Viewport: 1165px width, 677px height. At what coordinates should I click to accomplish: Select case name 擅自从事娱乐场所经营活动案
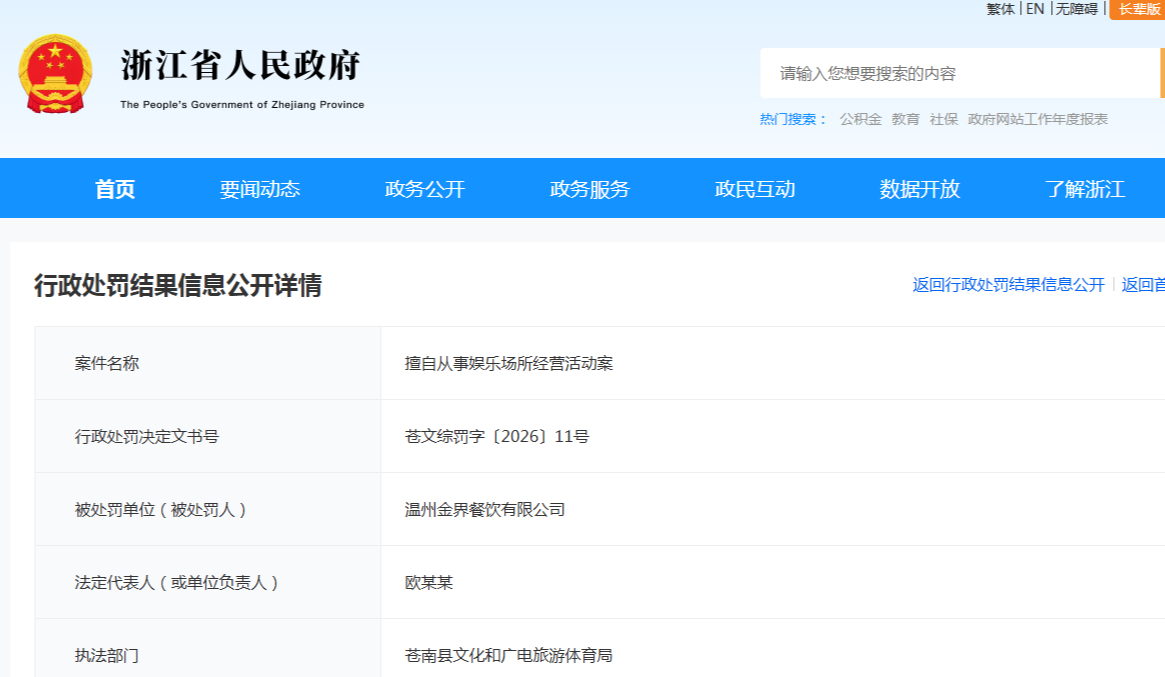[x=509, y=363]
